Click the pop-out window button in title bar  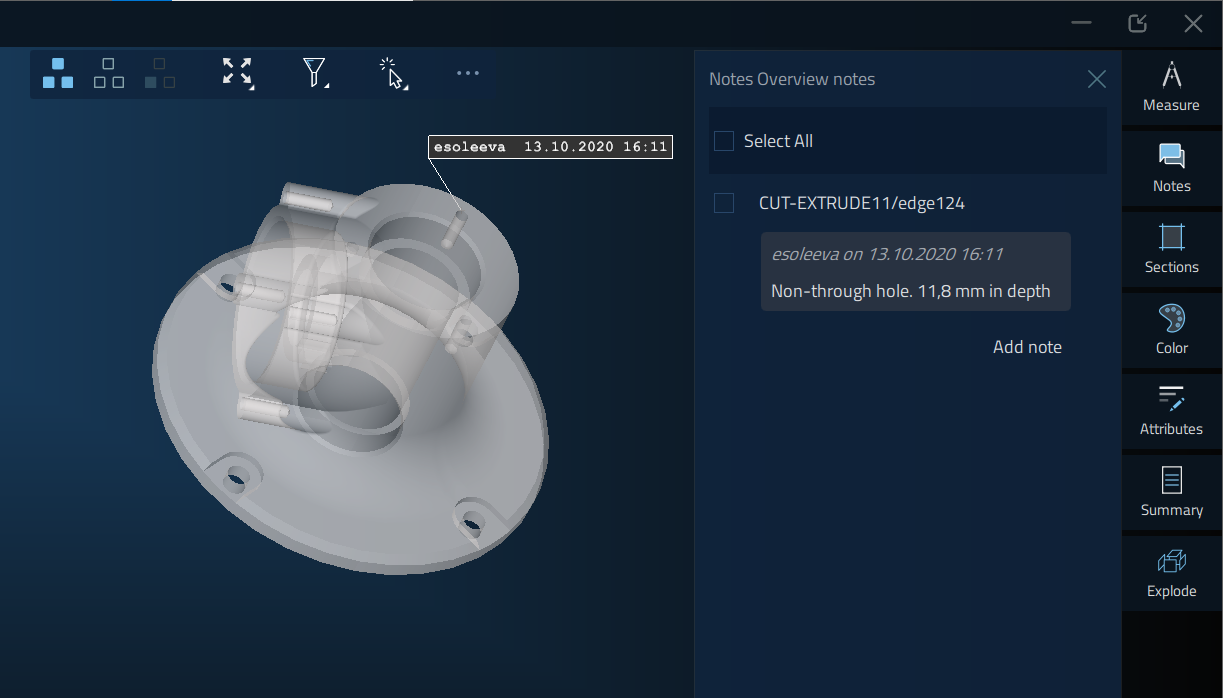[1137, 23]
